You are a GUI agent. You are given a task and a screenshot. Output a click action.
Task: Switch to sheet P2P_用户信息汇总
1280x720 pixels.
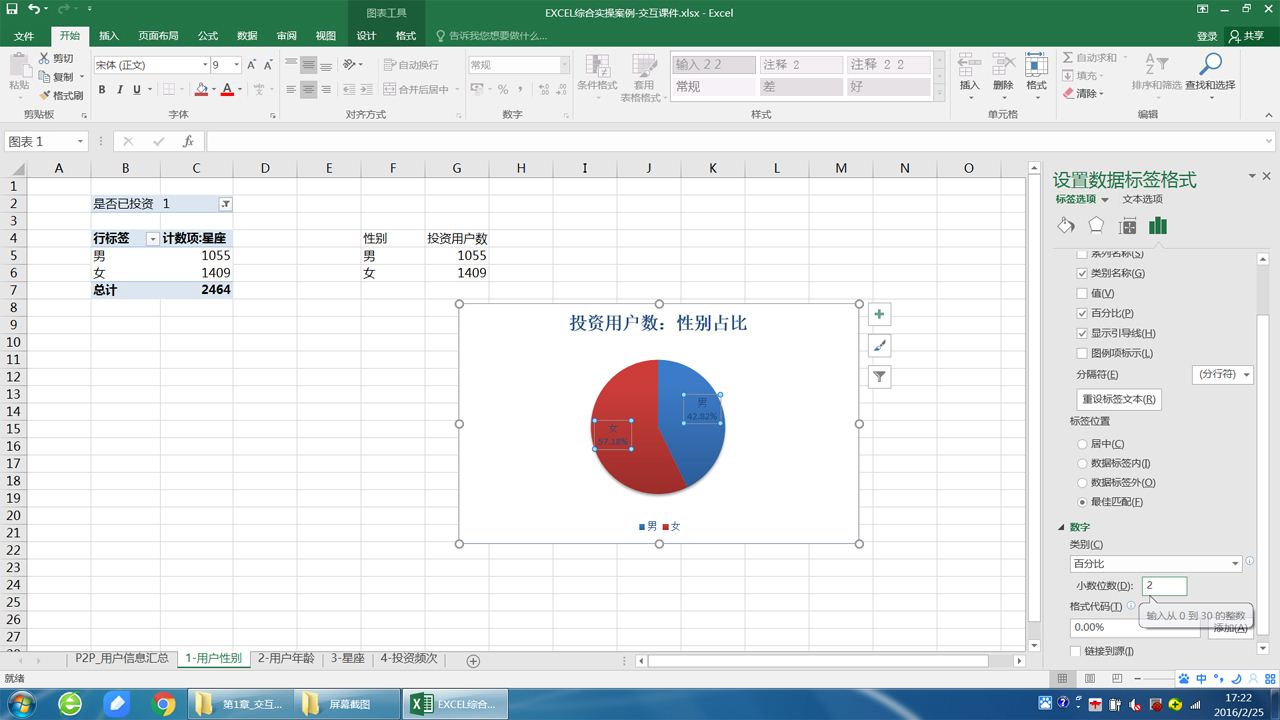(122, 659)
